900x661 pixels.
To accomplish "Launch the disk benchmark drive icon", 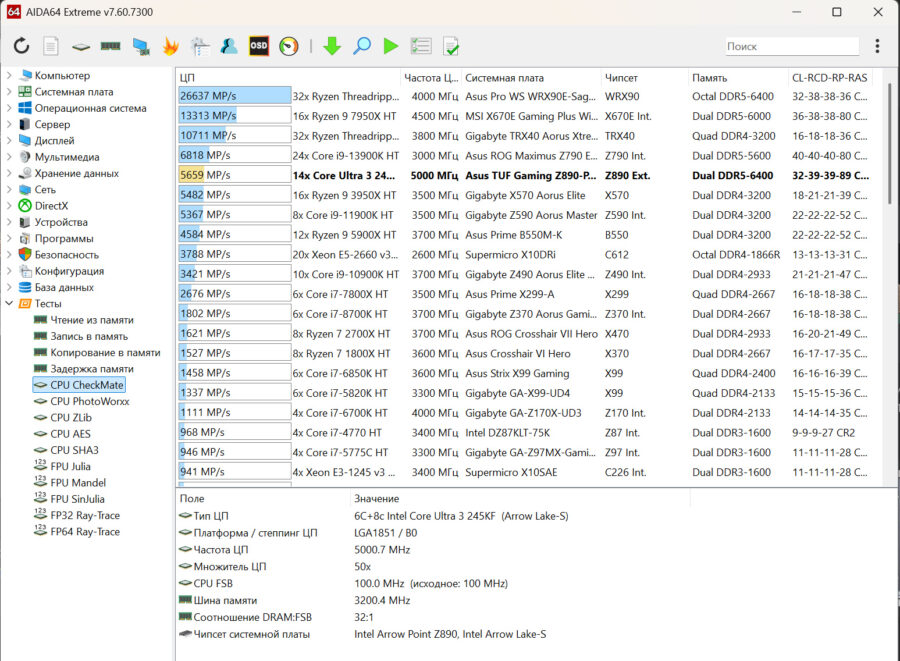I will tap(81, 46).
